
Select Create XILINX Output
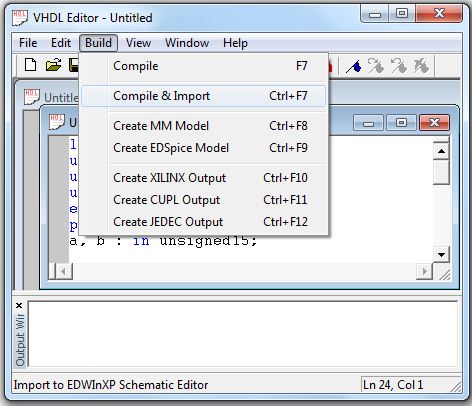coord(203,178)
